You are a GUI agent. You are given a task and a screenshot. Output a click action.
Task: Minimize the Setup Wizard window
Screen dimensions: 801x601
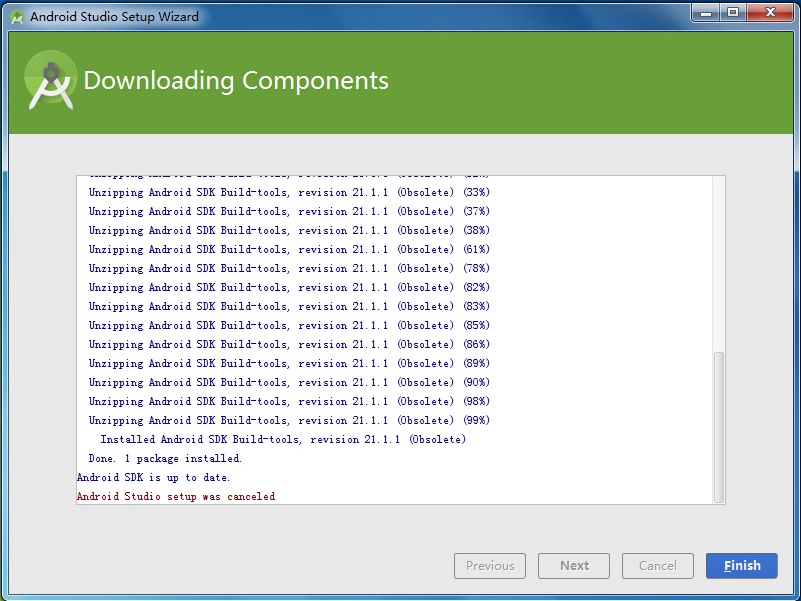(706, 12)
